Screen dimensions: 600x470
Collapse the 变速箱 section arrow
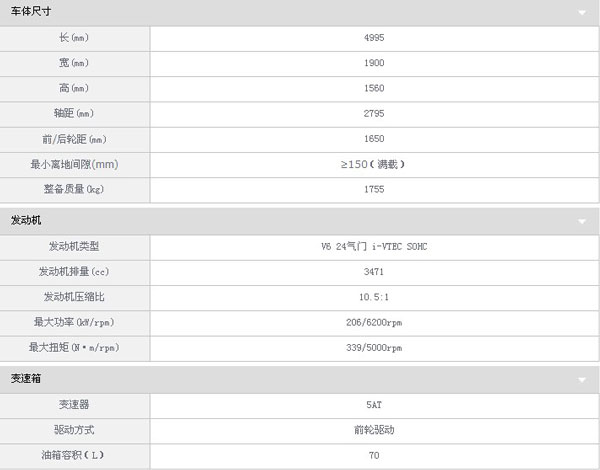(x=582, y=380)
